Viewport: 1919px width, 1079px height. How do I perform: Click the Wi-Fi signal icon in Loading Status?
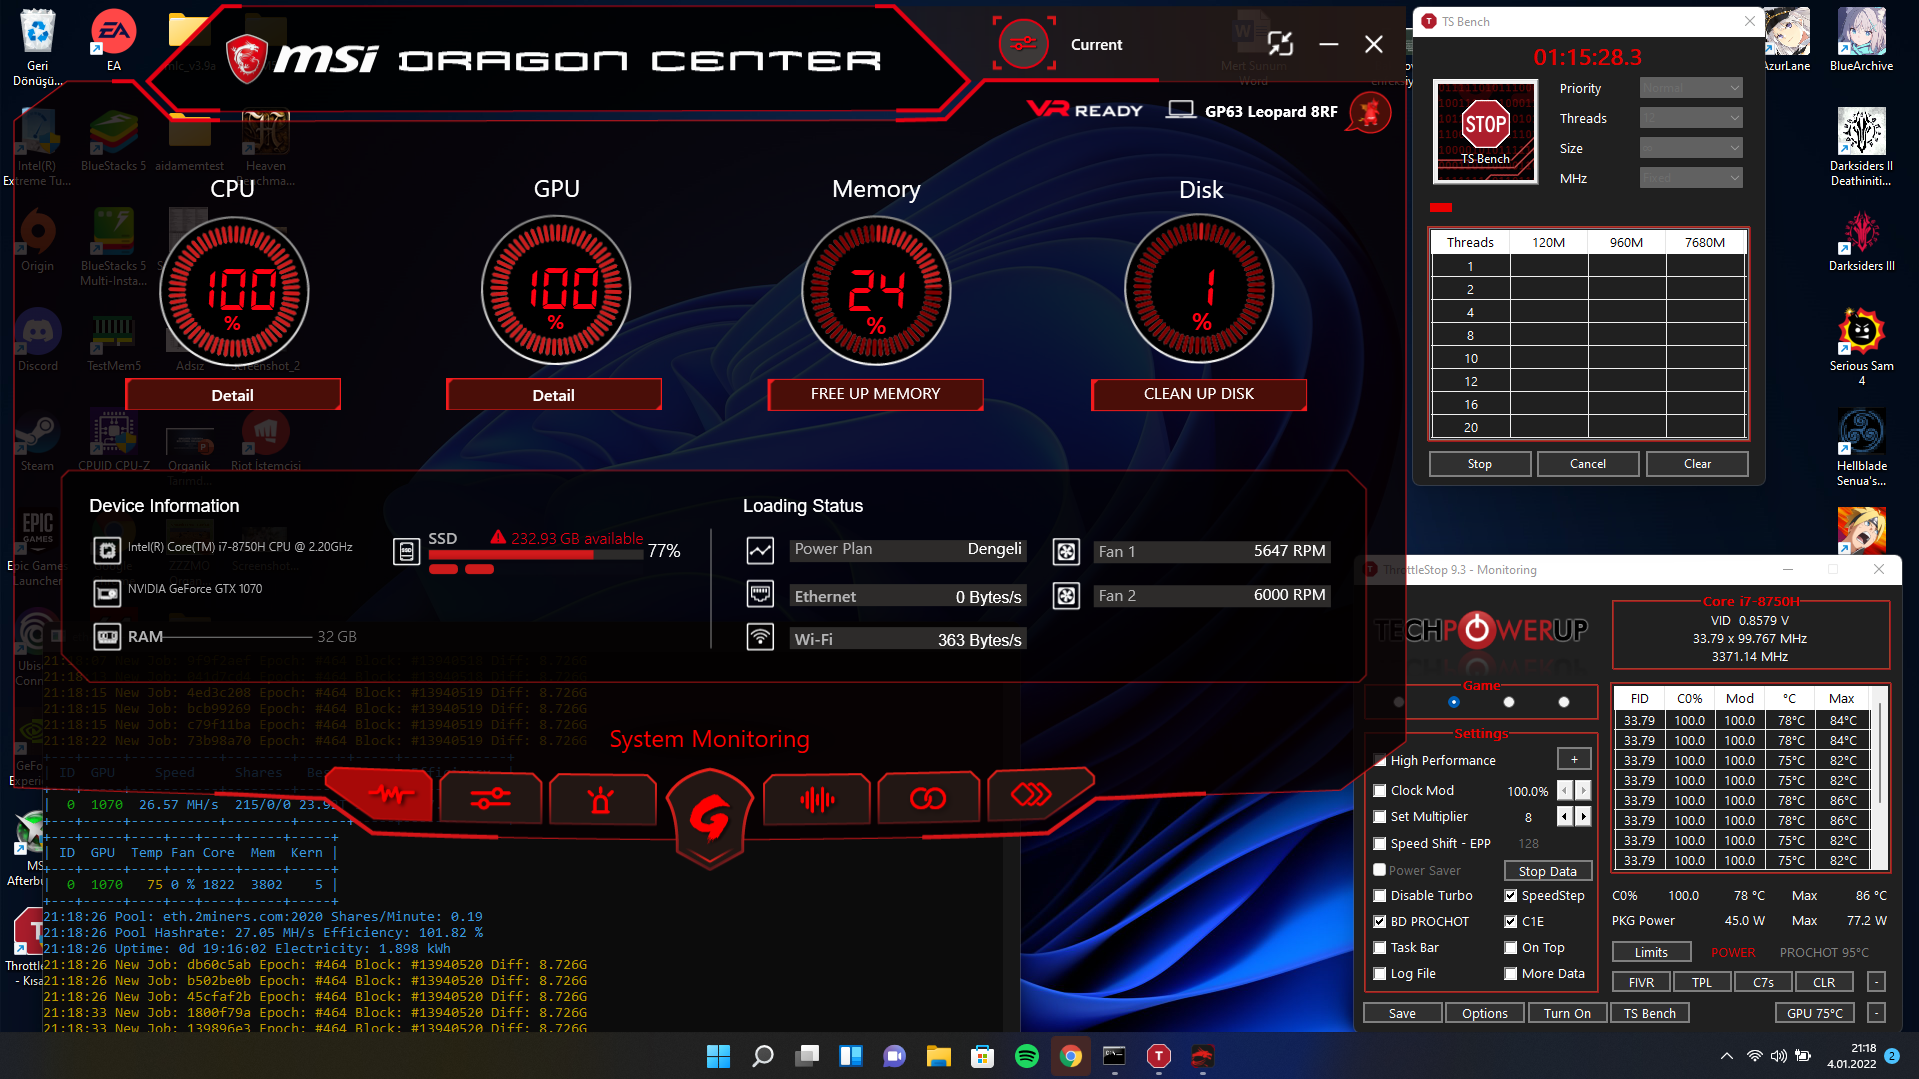(x=760, y=637)
